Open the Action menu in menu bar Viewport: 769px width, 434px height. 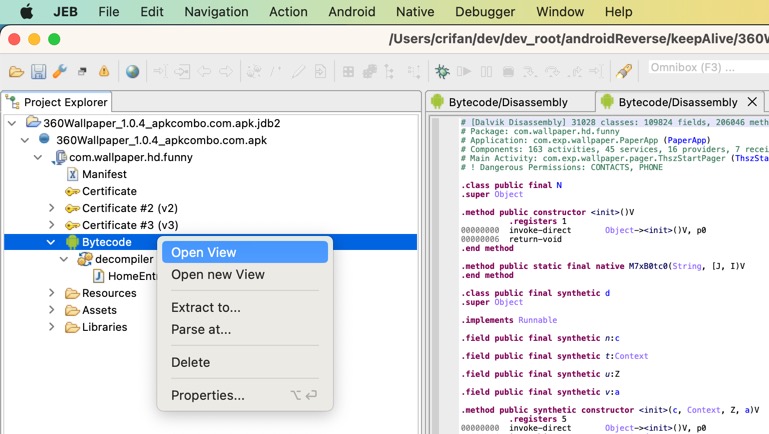288,12
